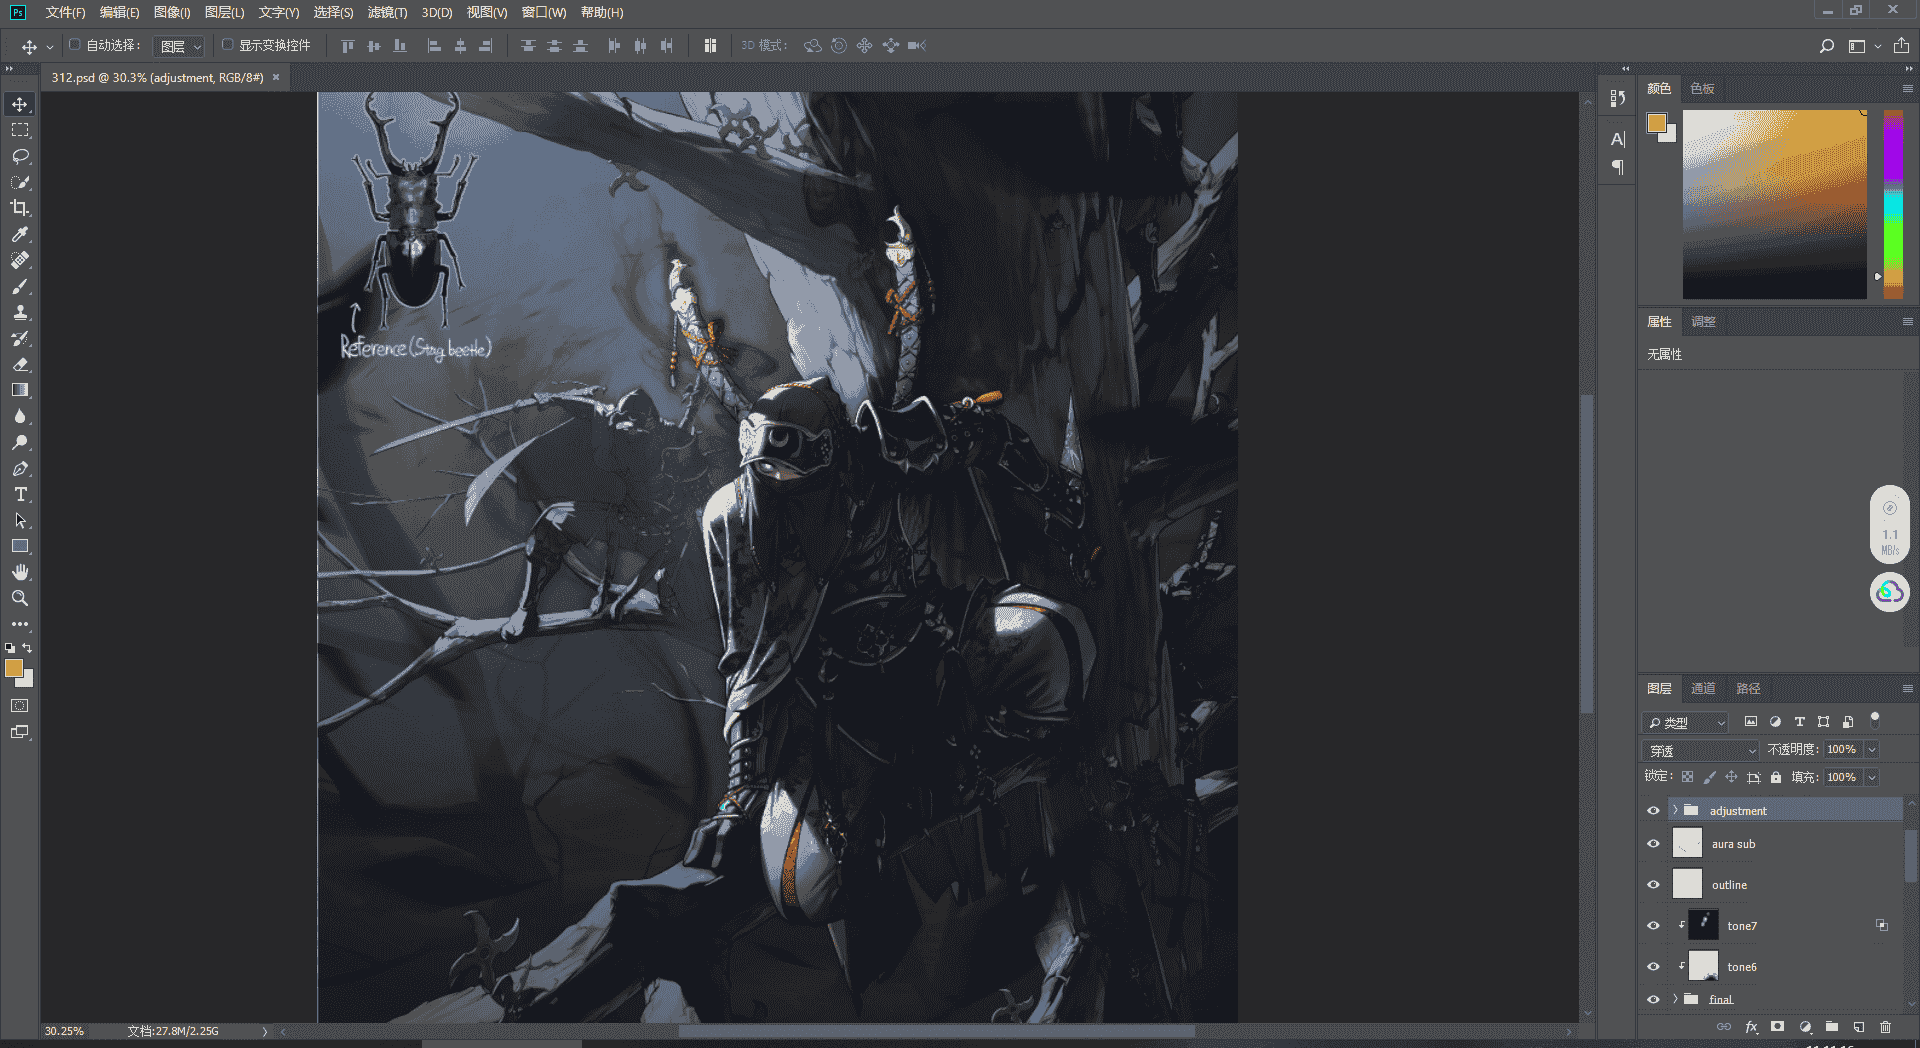The width and height of the screenshot is (1920, 1048).
Task: Enable the auto-select checkbox
Action: coord(74,45)
